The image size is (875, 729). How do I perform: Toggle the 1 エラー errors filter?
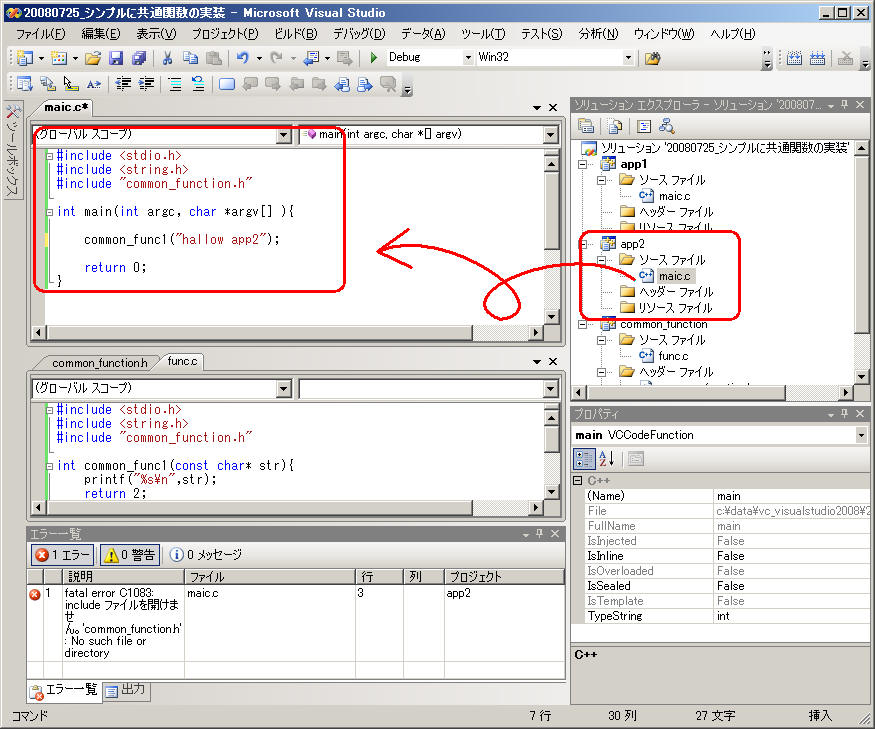(62, 554)
